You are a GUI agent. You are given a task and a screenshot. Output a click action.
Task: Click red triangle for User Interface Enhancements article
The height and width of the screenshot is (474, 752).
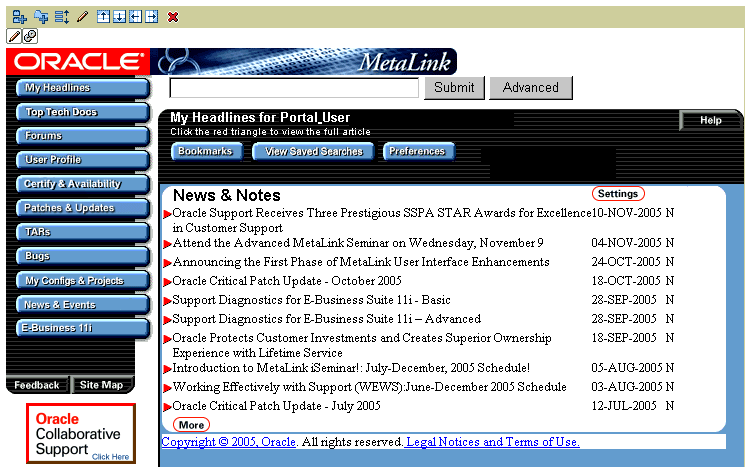click(x=167, y=263)
